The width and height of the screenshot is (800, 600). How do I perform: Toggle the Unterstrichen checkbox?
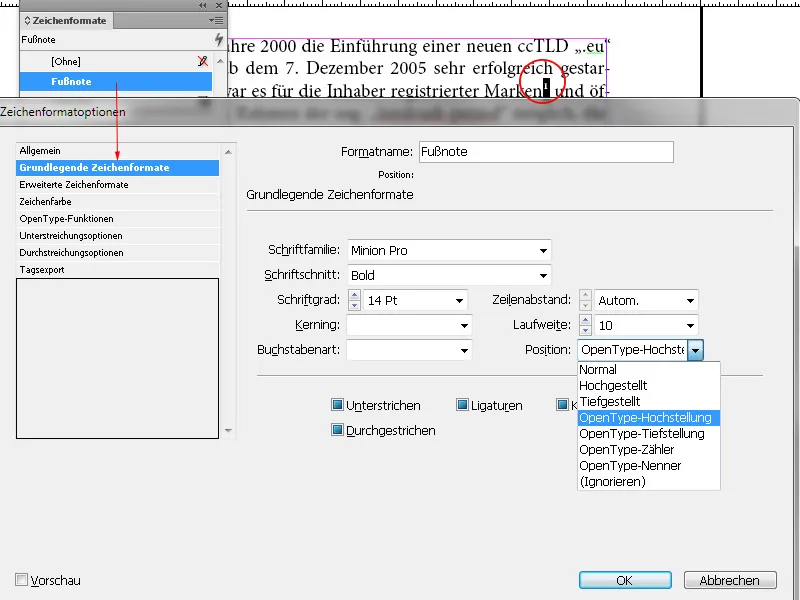[x=337, y=405]
